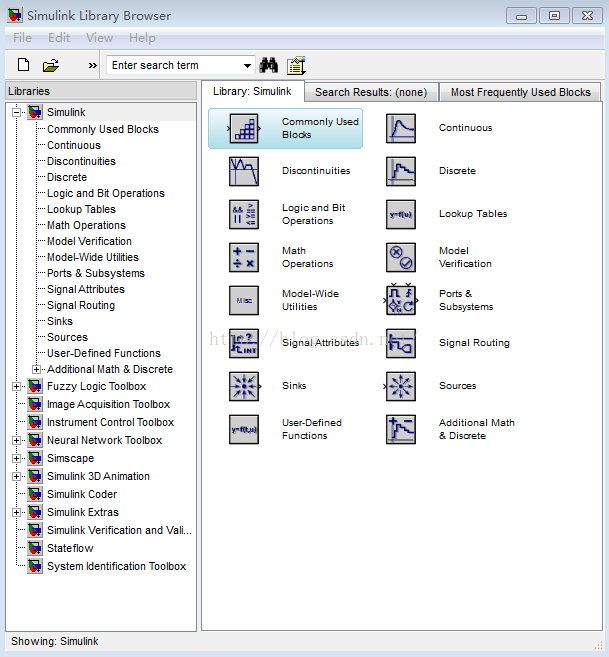Viewport: 609px width, 657px height.
Task: Select the Discontinuities library block icon
Action: (244, 171)
